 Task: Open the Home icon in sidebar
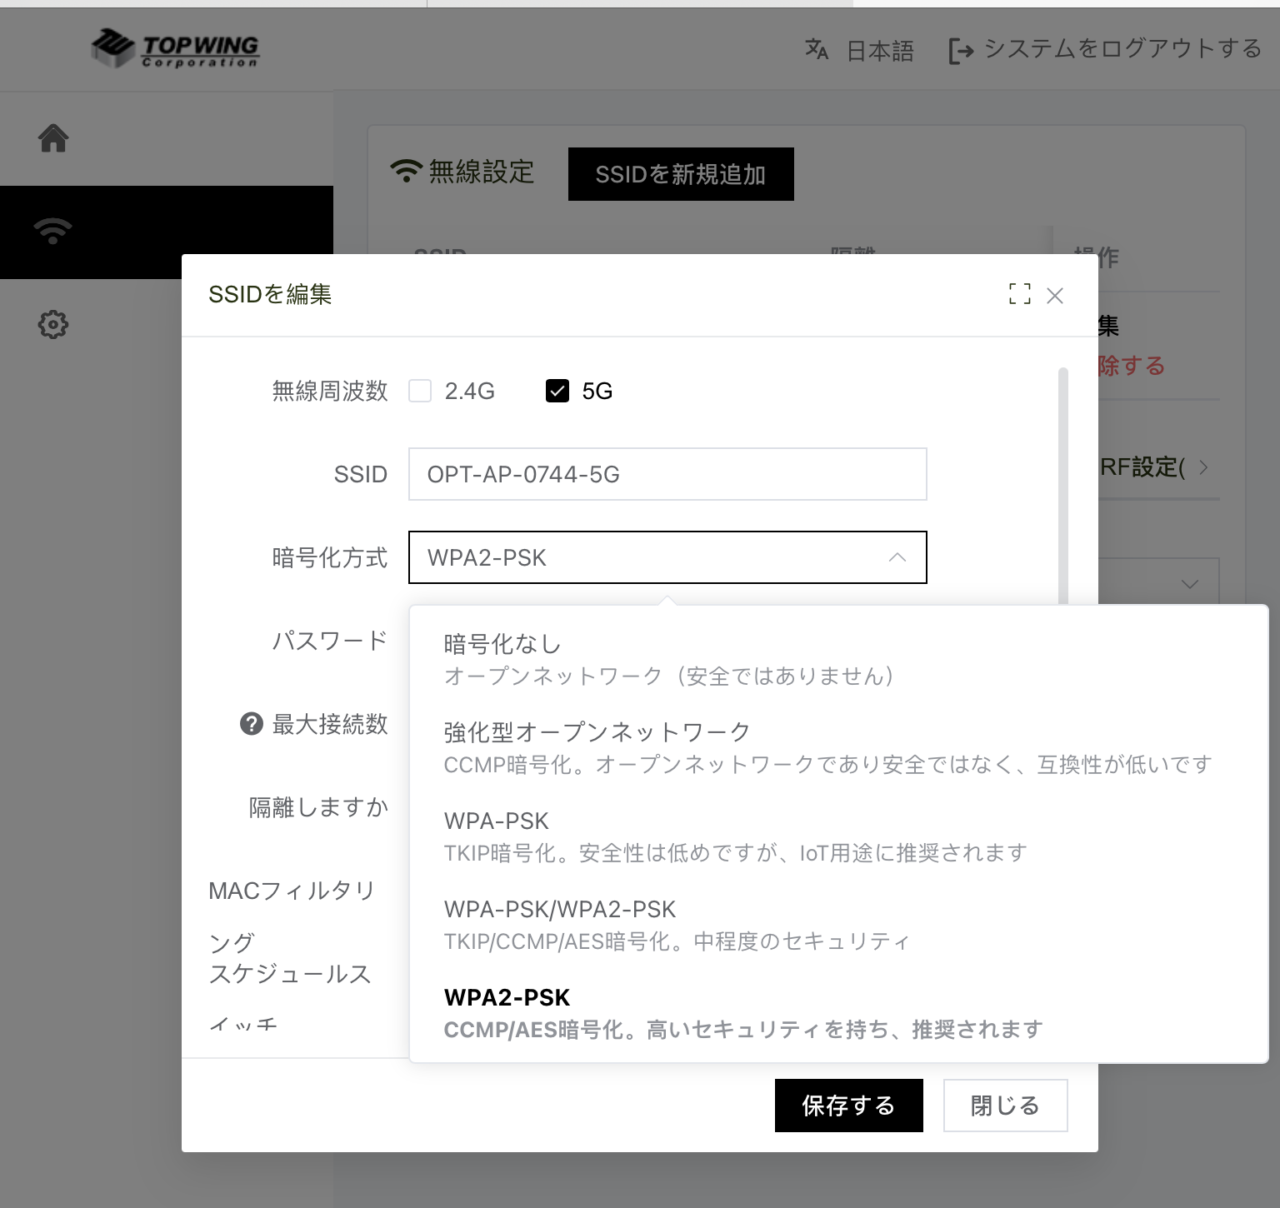click(x=53, y=138)
